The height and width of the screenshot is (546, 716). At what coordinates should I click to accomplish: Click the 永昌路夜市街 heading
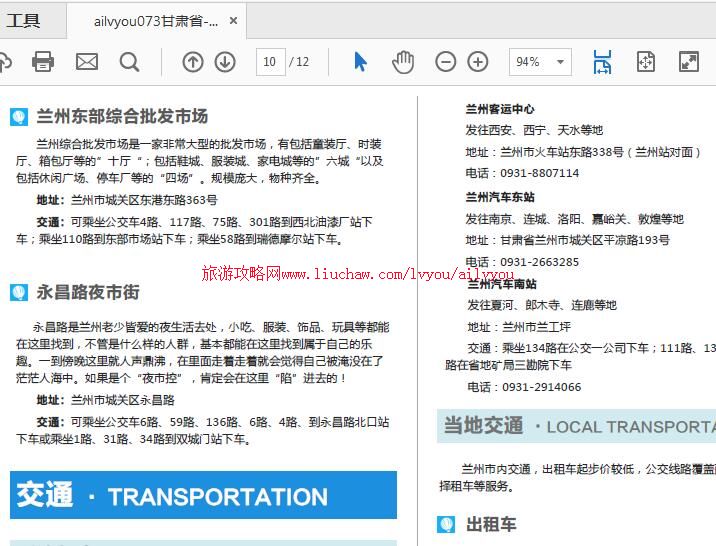click(88, 292)
